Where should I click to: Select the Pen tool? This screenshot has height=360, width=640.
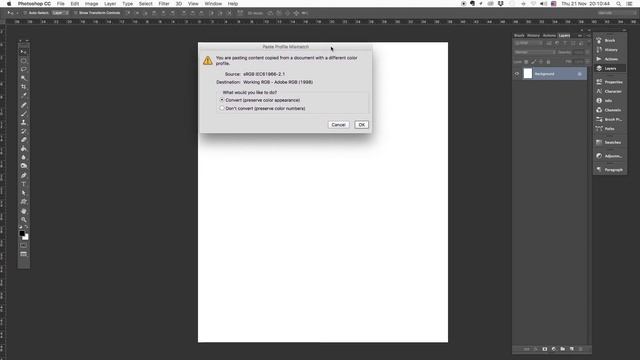click(x=23, y=176)
